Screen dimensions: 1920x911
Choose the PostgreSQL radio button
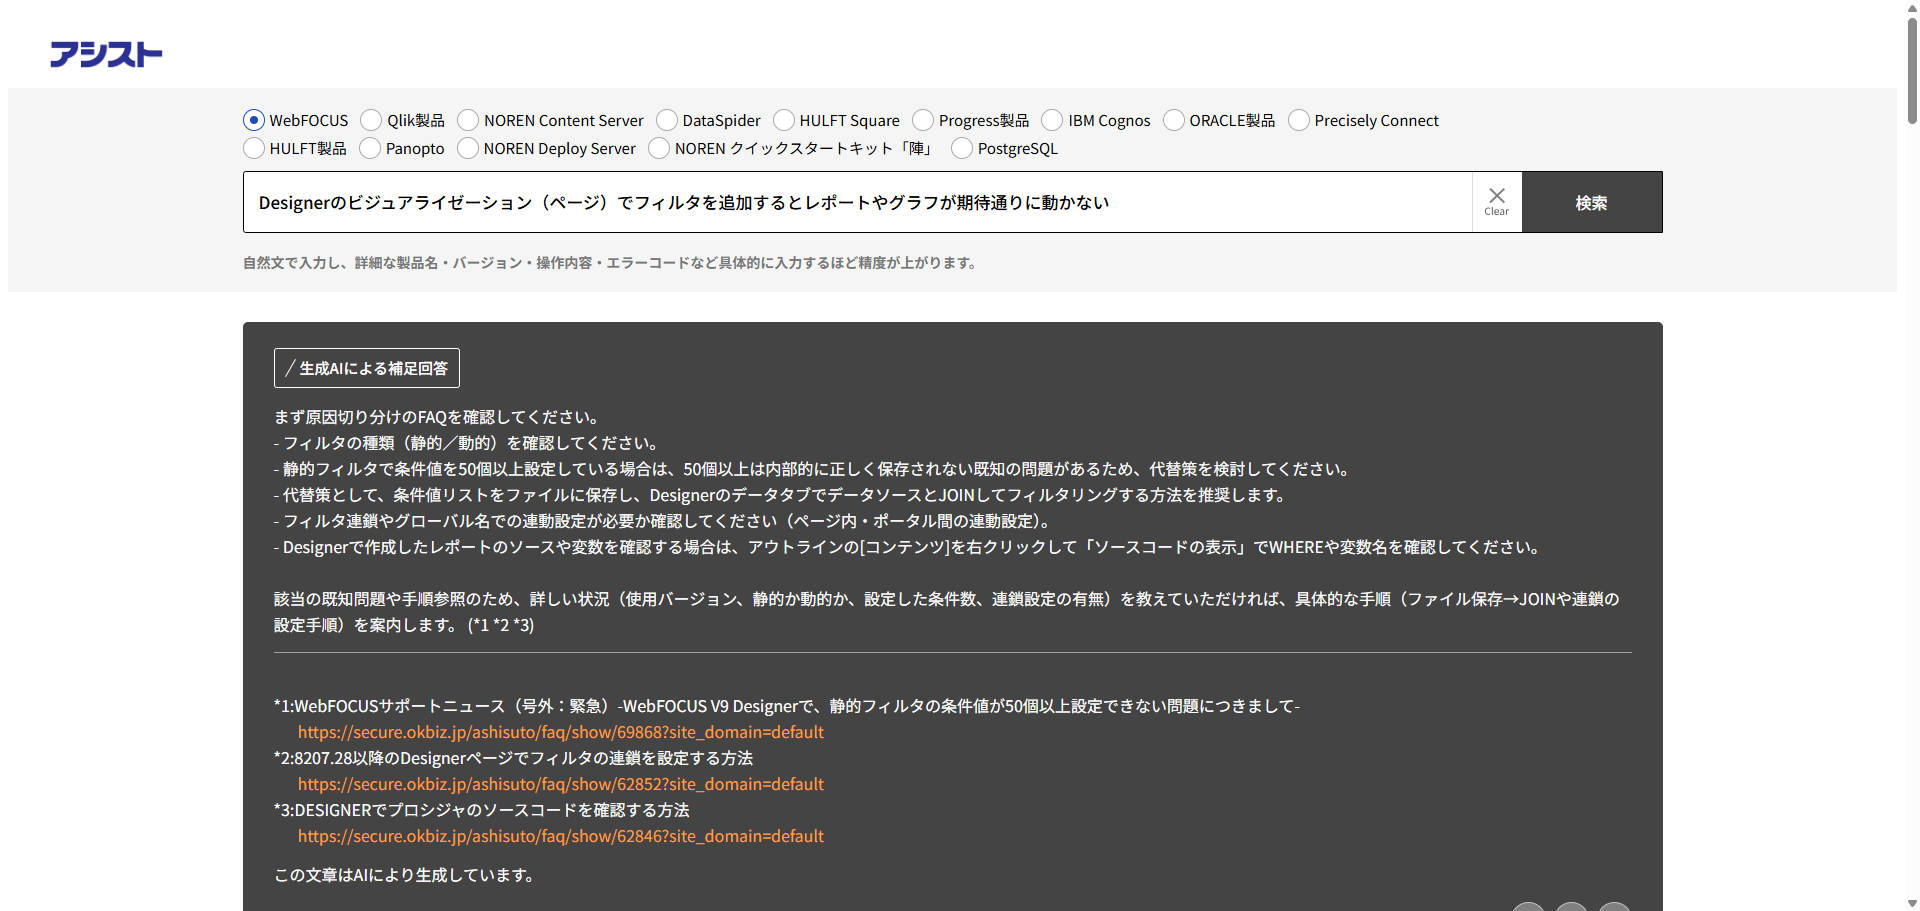[962, 148]
